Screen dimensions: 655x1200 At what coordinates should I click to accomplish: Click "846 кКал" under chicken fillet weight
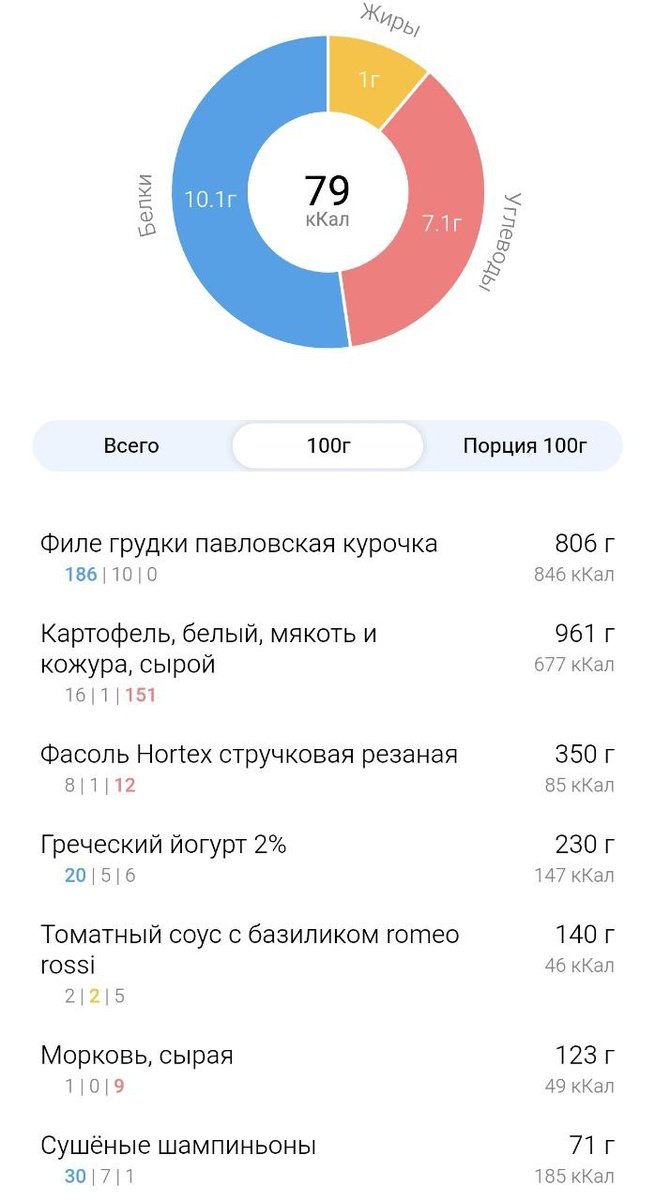(573, 573)
